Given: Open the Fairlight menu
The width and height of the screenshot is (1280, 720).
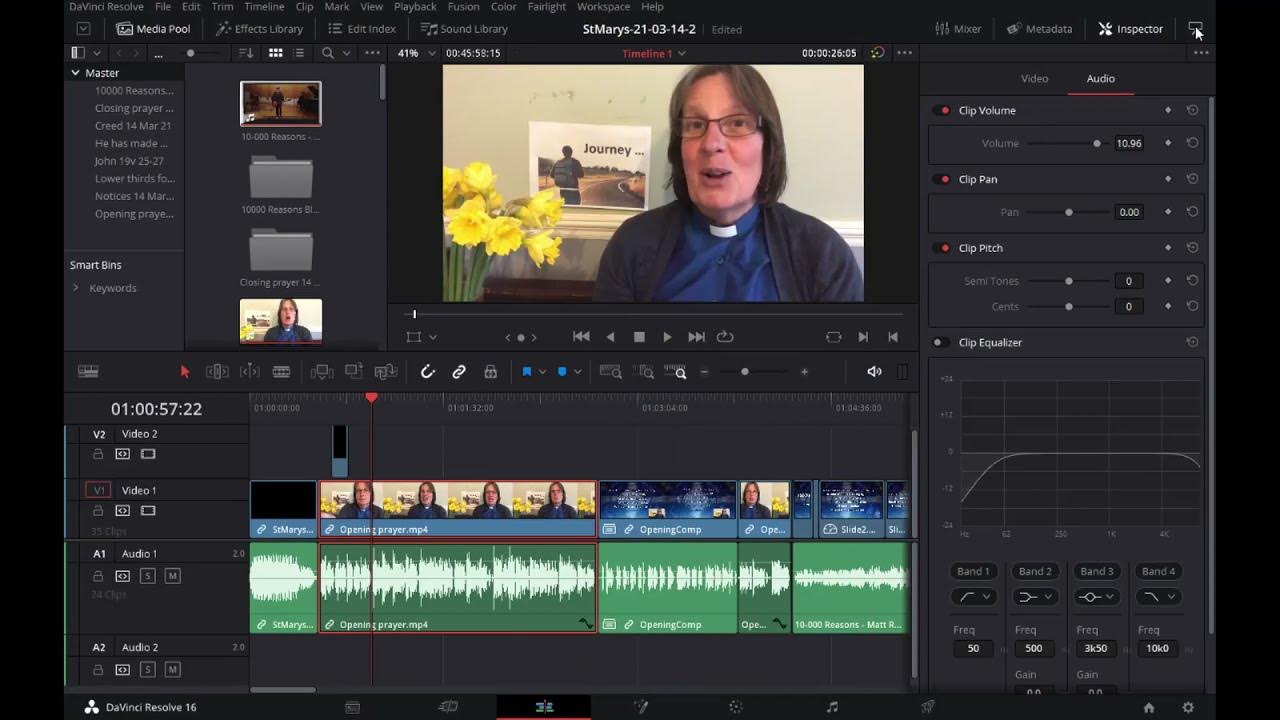Looking at the screenshot, I should click(547, 7).
